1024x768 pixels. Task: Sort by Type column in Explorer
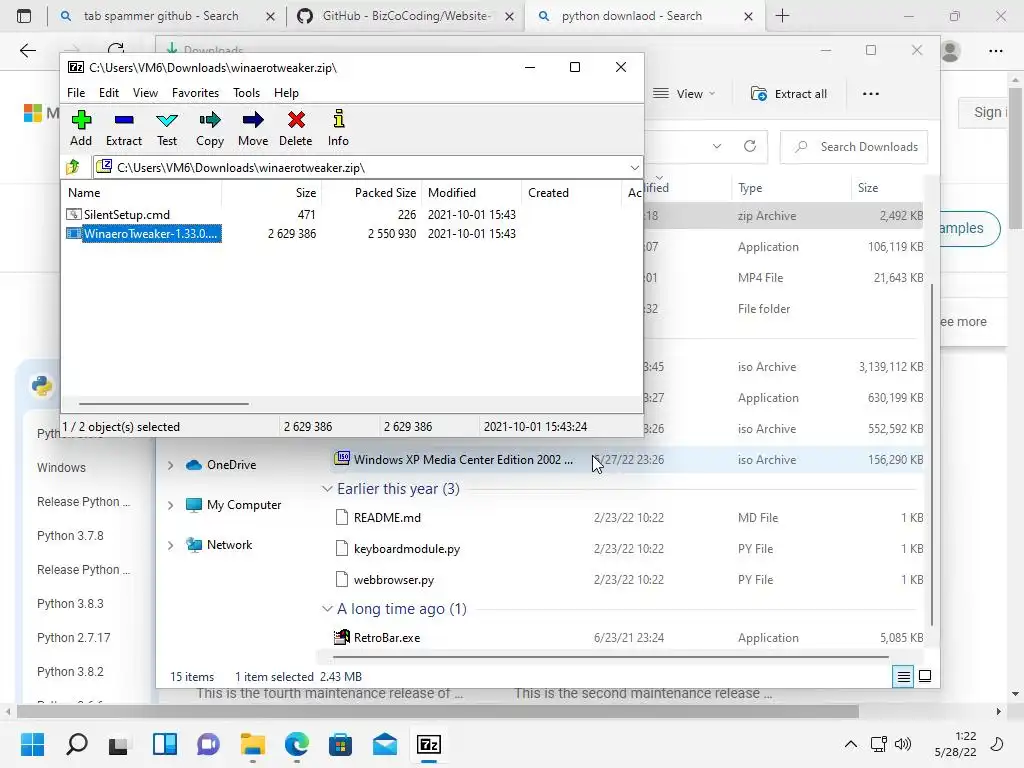(x=750, y=188)
